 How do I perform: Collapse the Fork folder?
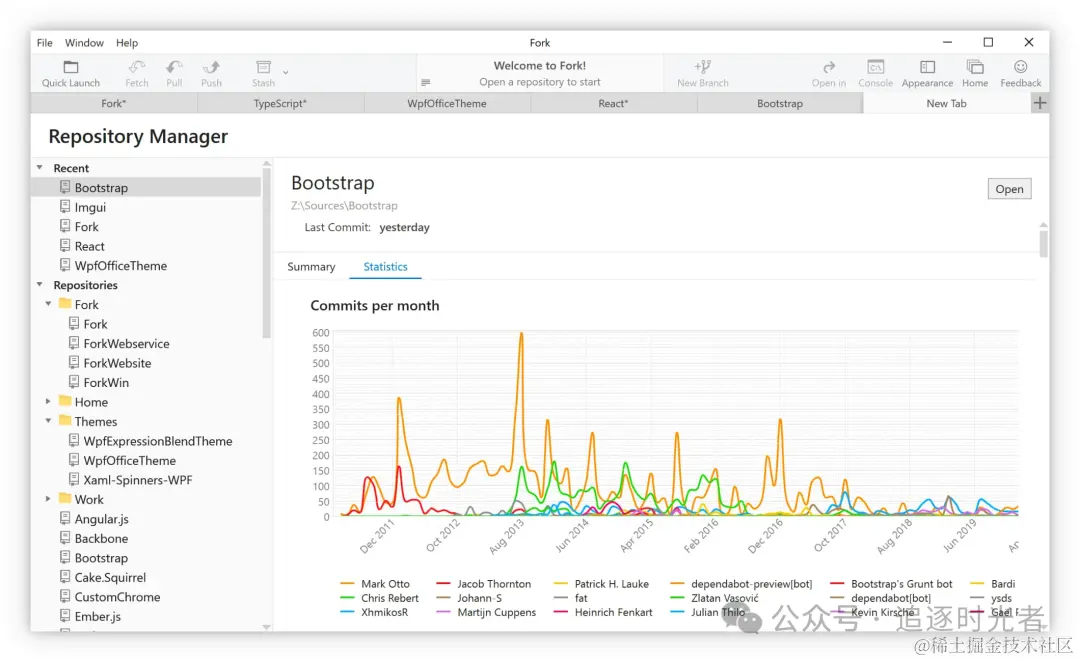[48, 304]
